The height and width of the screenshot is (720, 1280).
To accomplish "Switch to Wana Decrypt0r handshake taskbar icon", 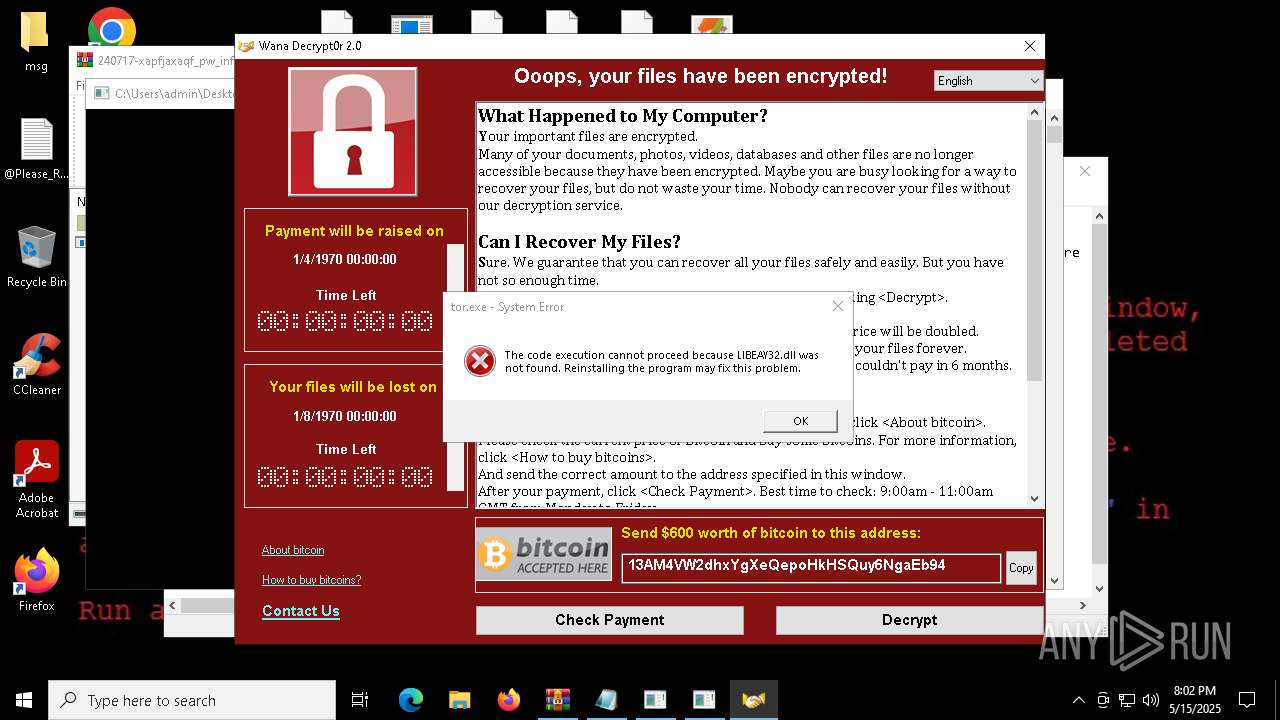I will coord(753,700).
